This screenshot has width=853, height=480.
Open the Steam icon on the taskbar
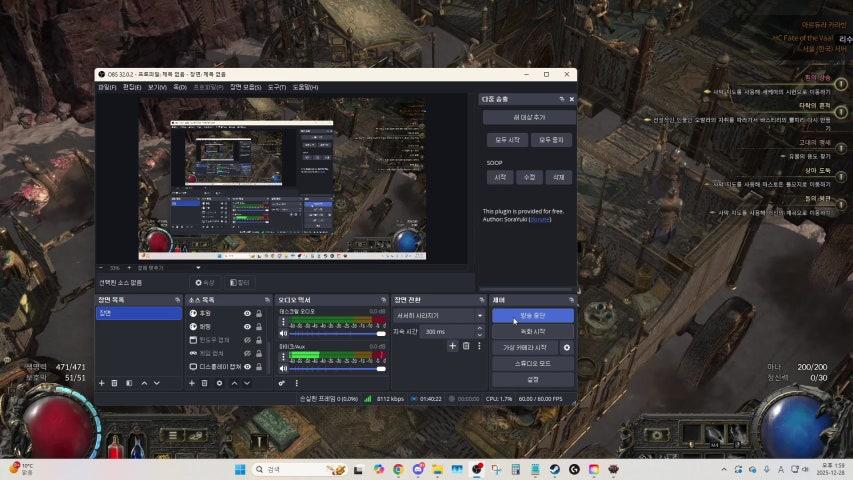(x=555, y=469)
